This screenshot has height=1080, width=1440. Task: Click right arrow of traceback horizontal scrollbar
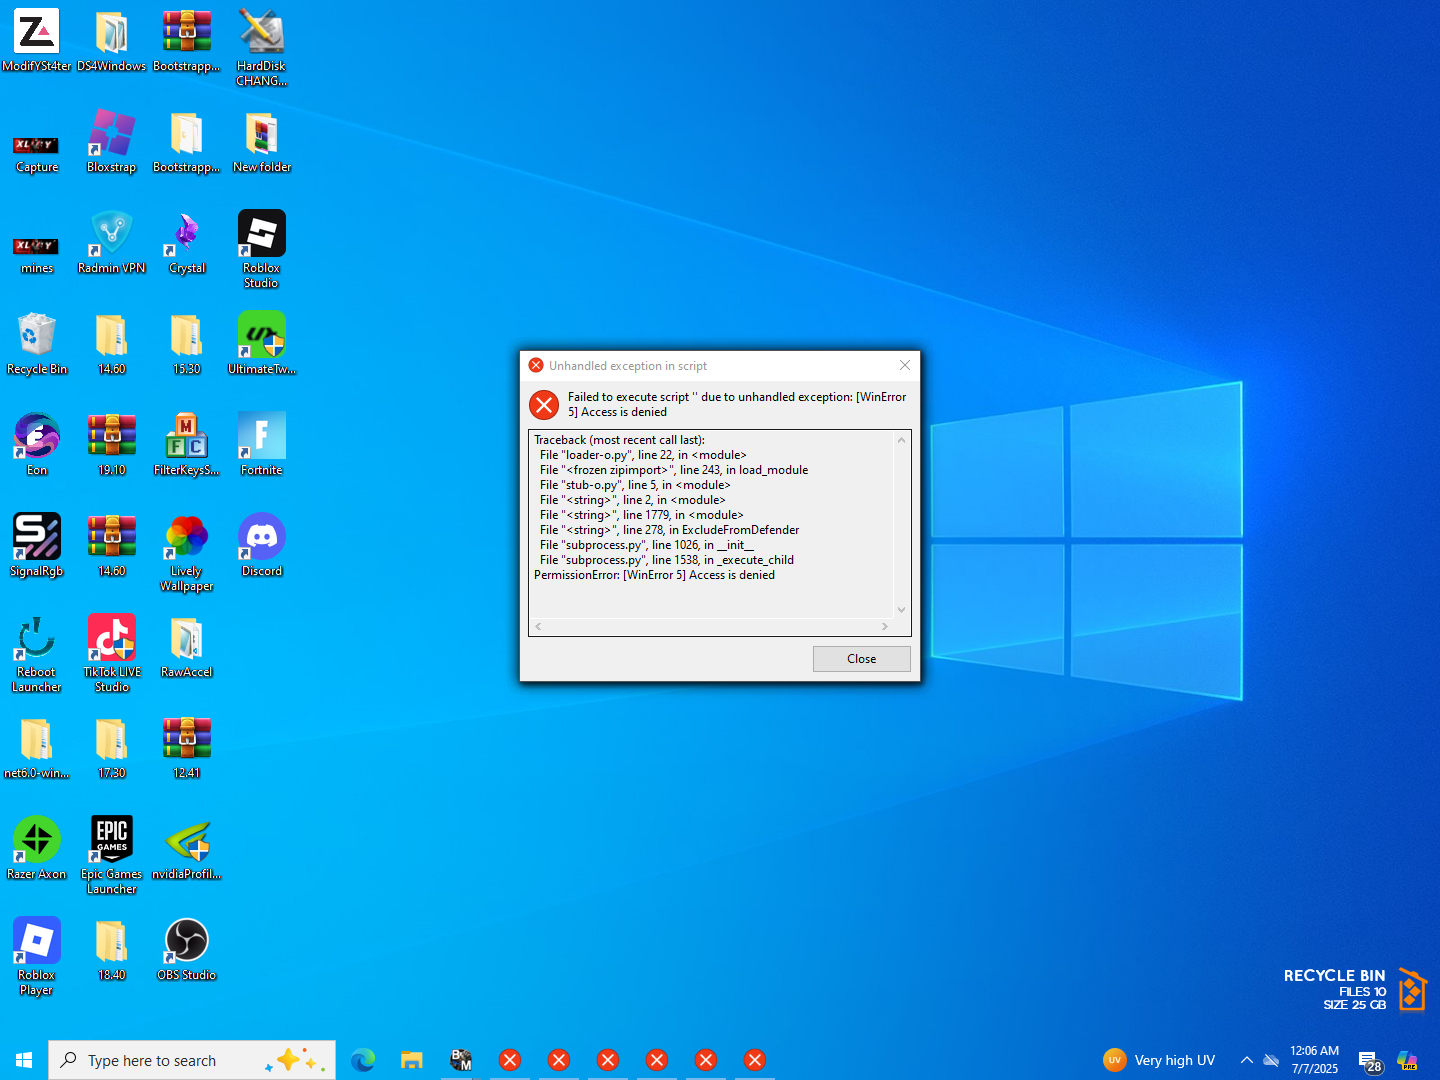point(884,627)
